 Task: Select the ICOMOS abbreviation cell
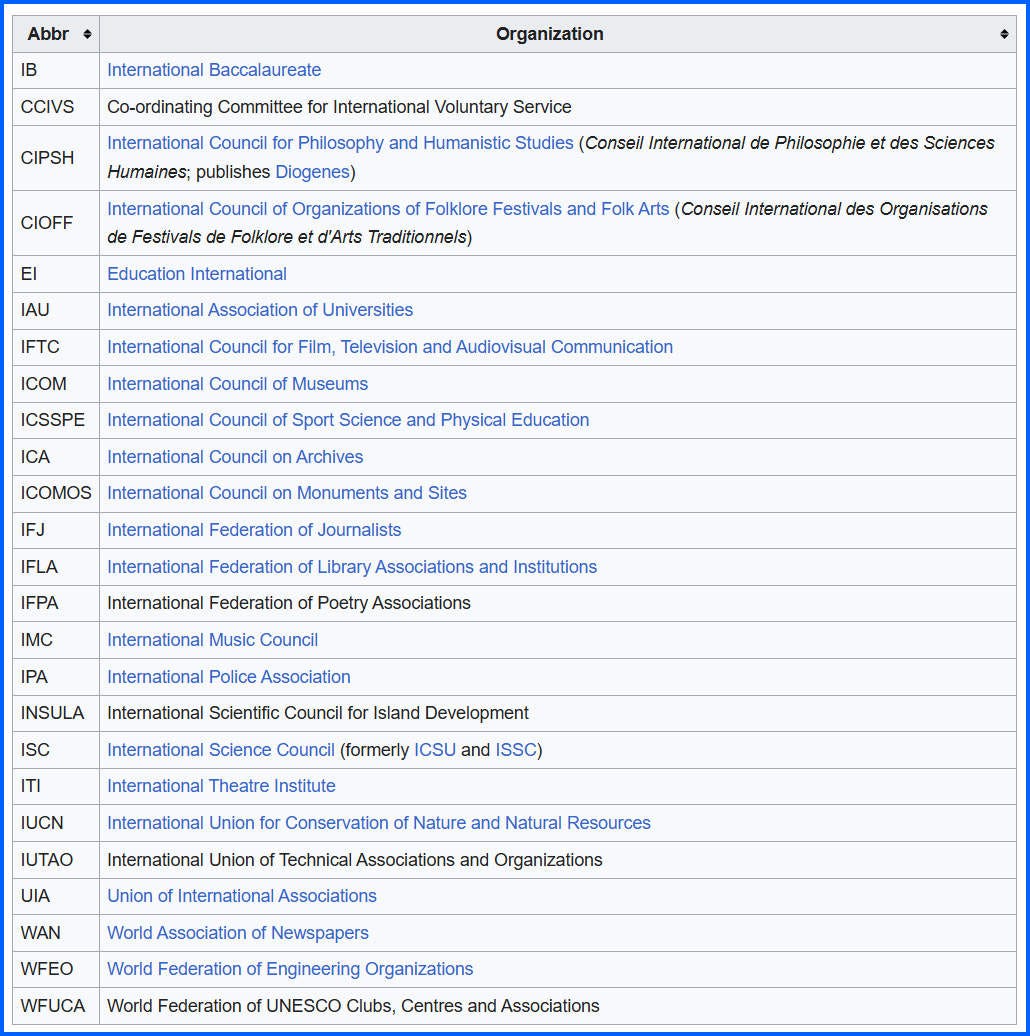[55, 493]
